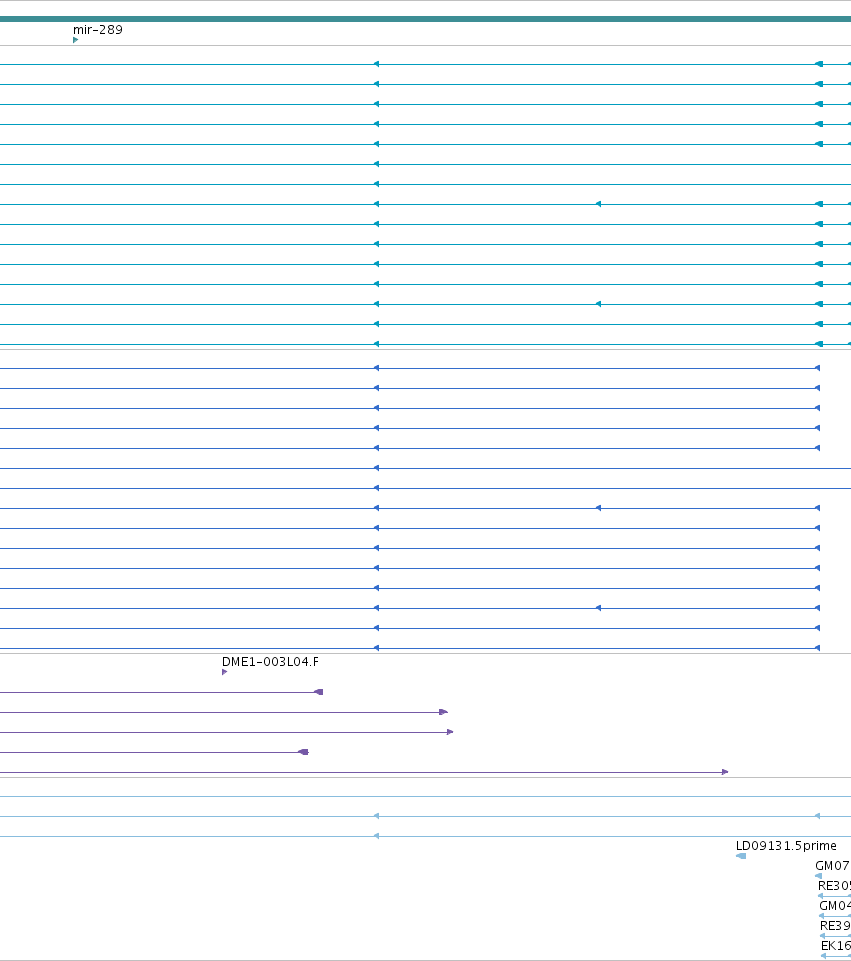Select the DME1-003L04.F feature label

tap(270, 662)
